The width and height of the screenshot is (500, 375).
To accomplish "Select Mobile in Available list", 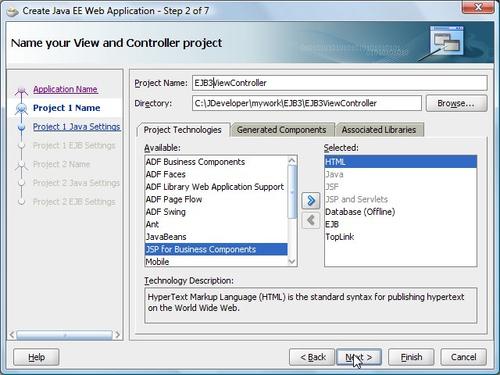I will [x=216, y=261].
